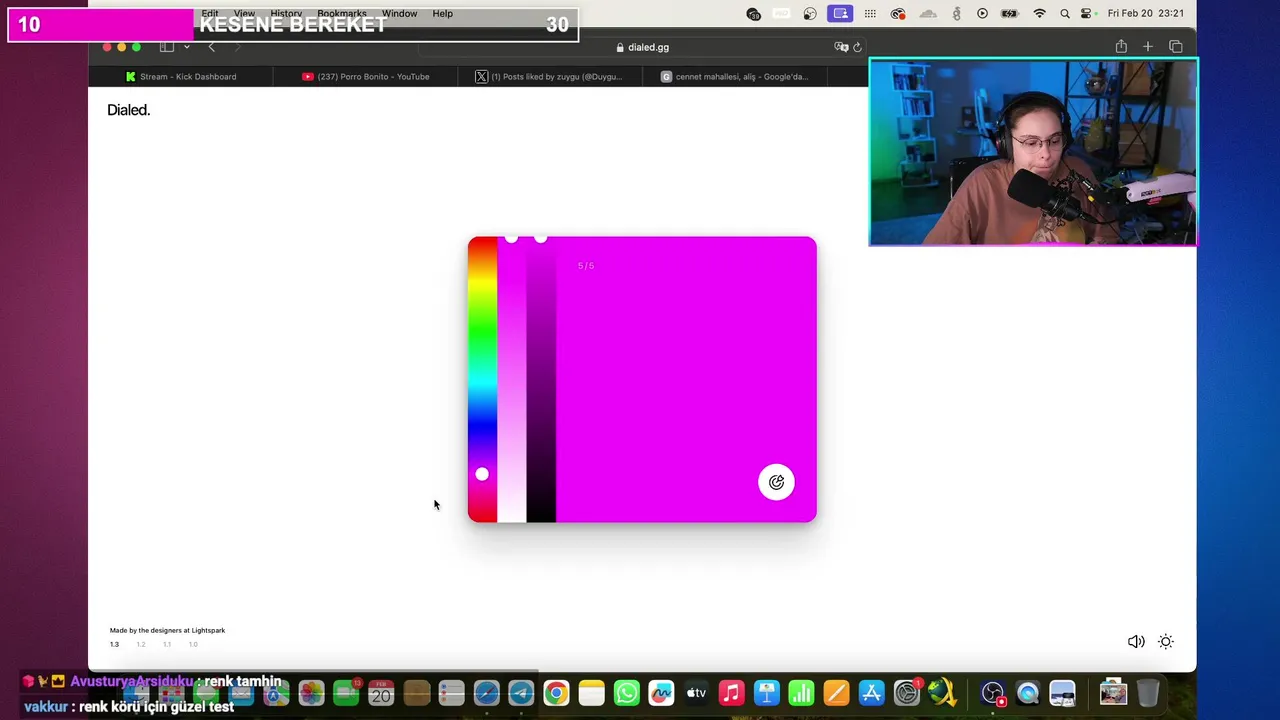Click the date and time clock
Screen dimensions: 1280x720
(1146, 14)
